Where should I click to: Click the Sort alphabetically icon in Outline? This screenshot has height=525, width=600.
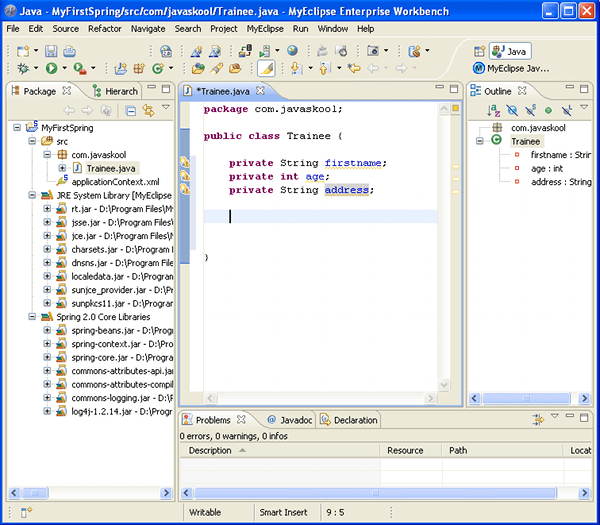[x=494, y=110]
